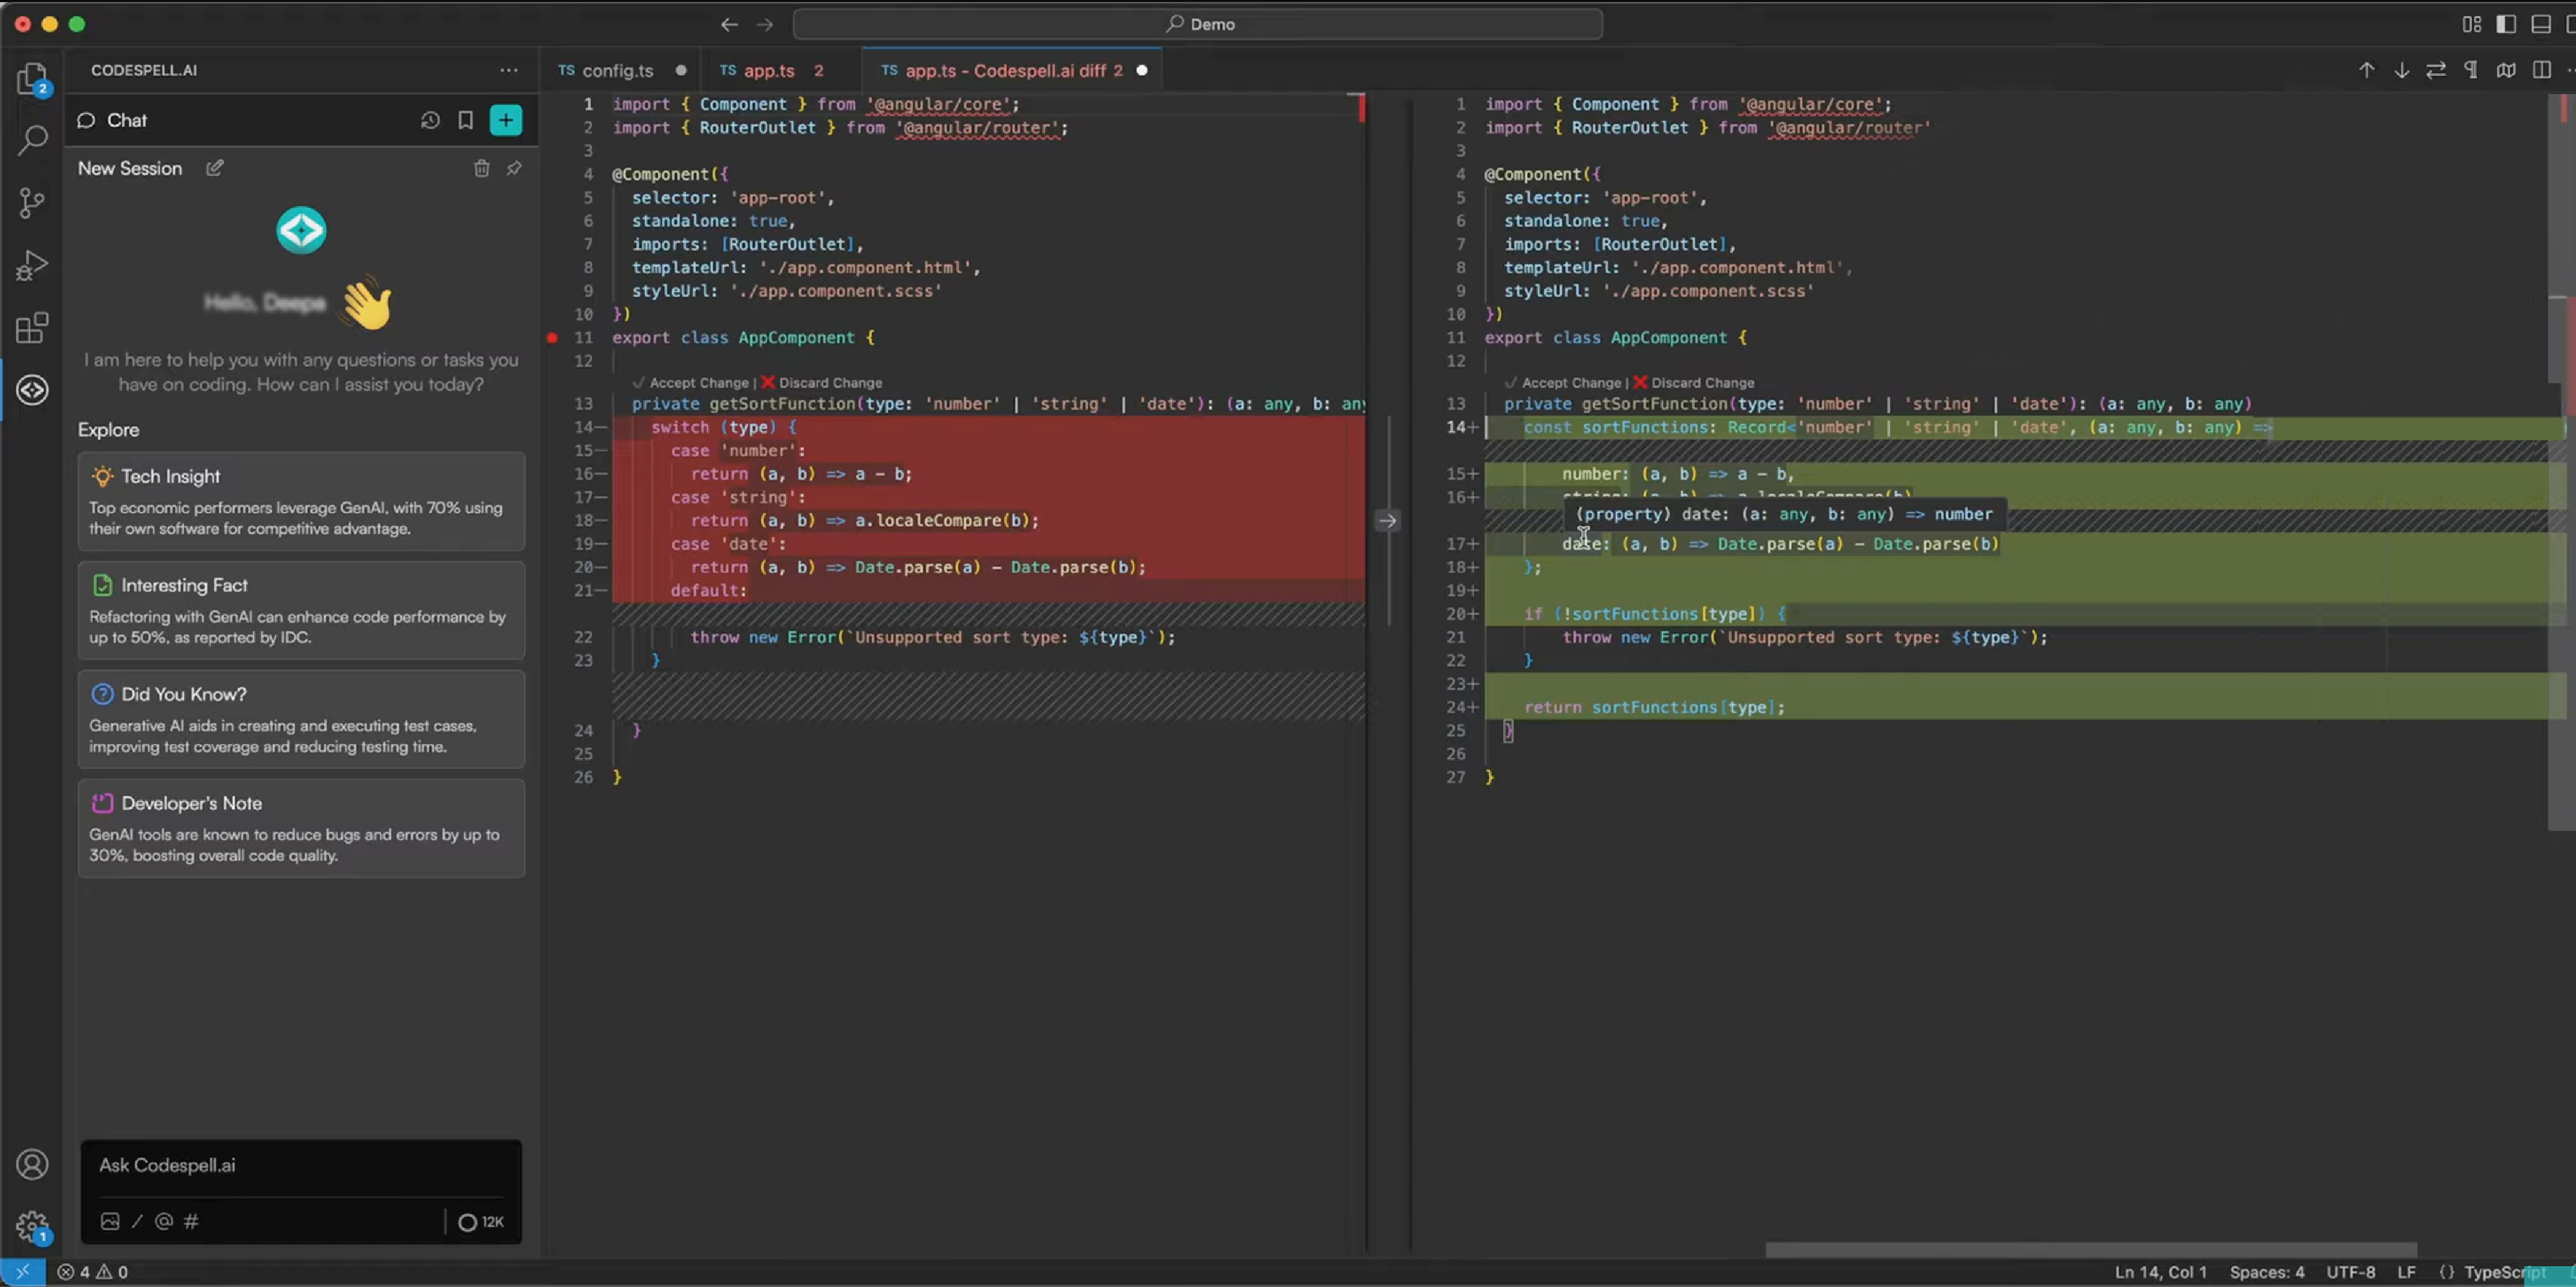Close the diff tab via its unsaved dot
Image resolution: width=2576 pixels, height=1287 pixels.
1142,70
